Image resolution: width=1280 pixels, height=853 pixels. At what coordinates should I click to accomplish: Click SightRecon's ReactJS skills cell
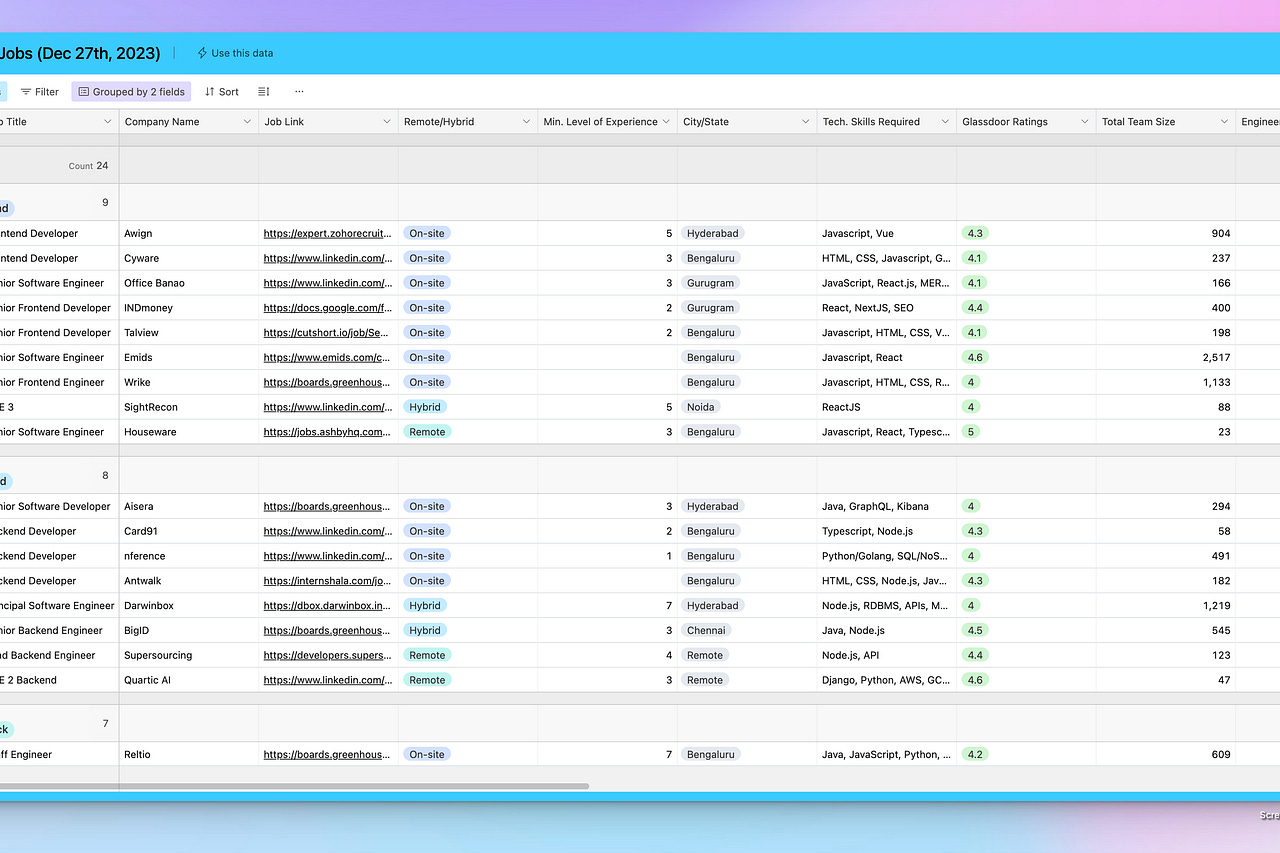tap(887, 407)
